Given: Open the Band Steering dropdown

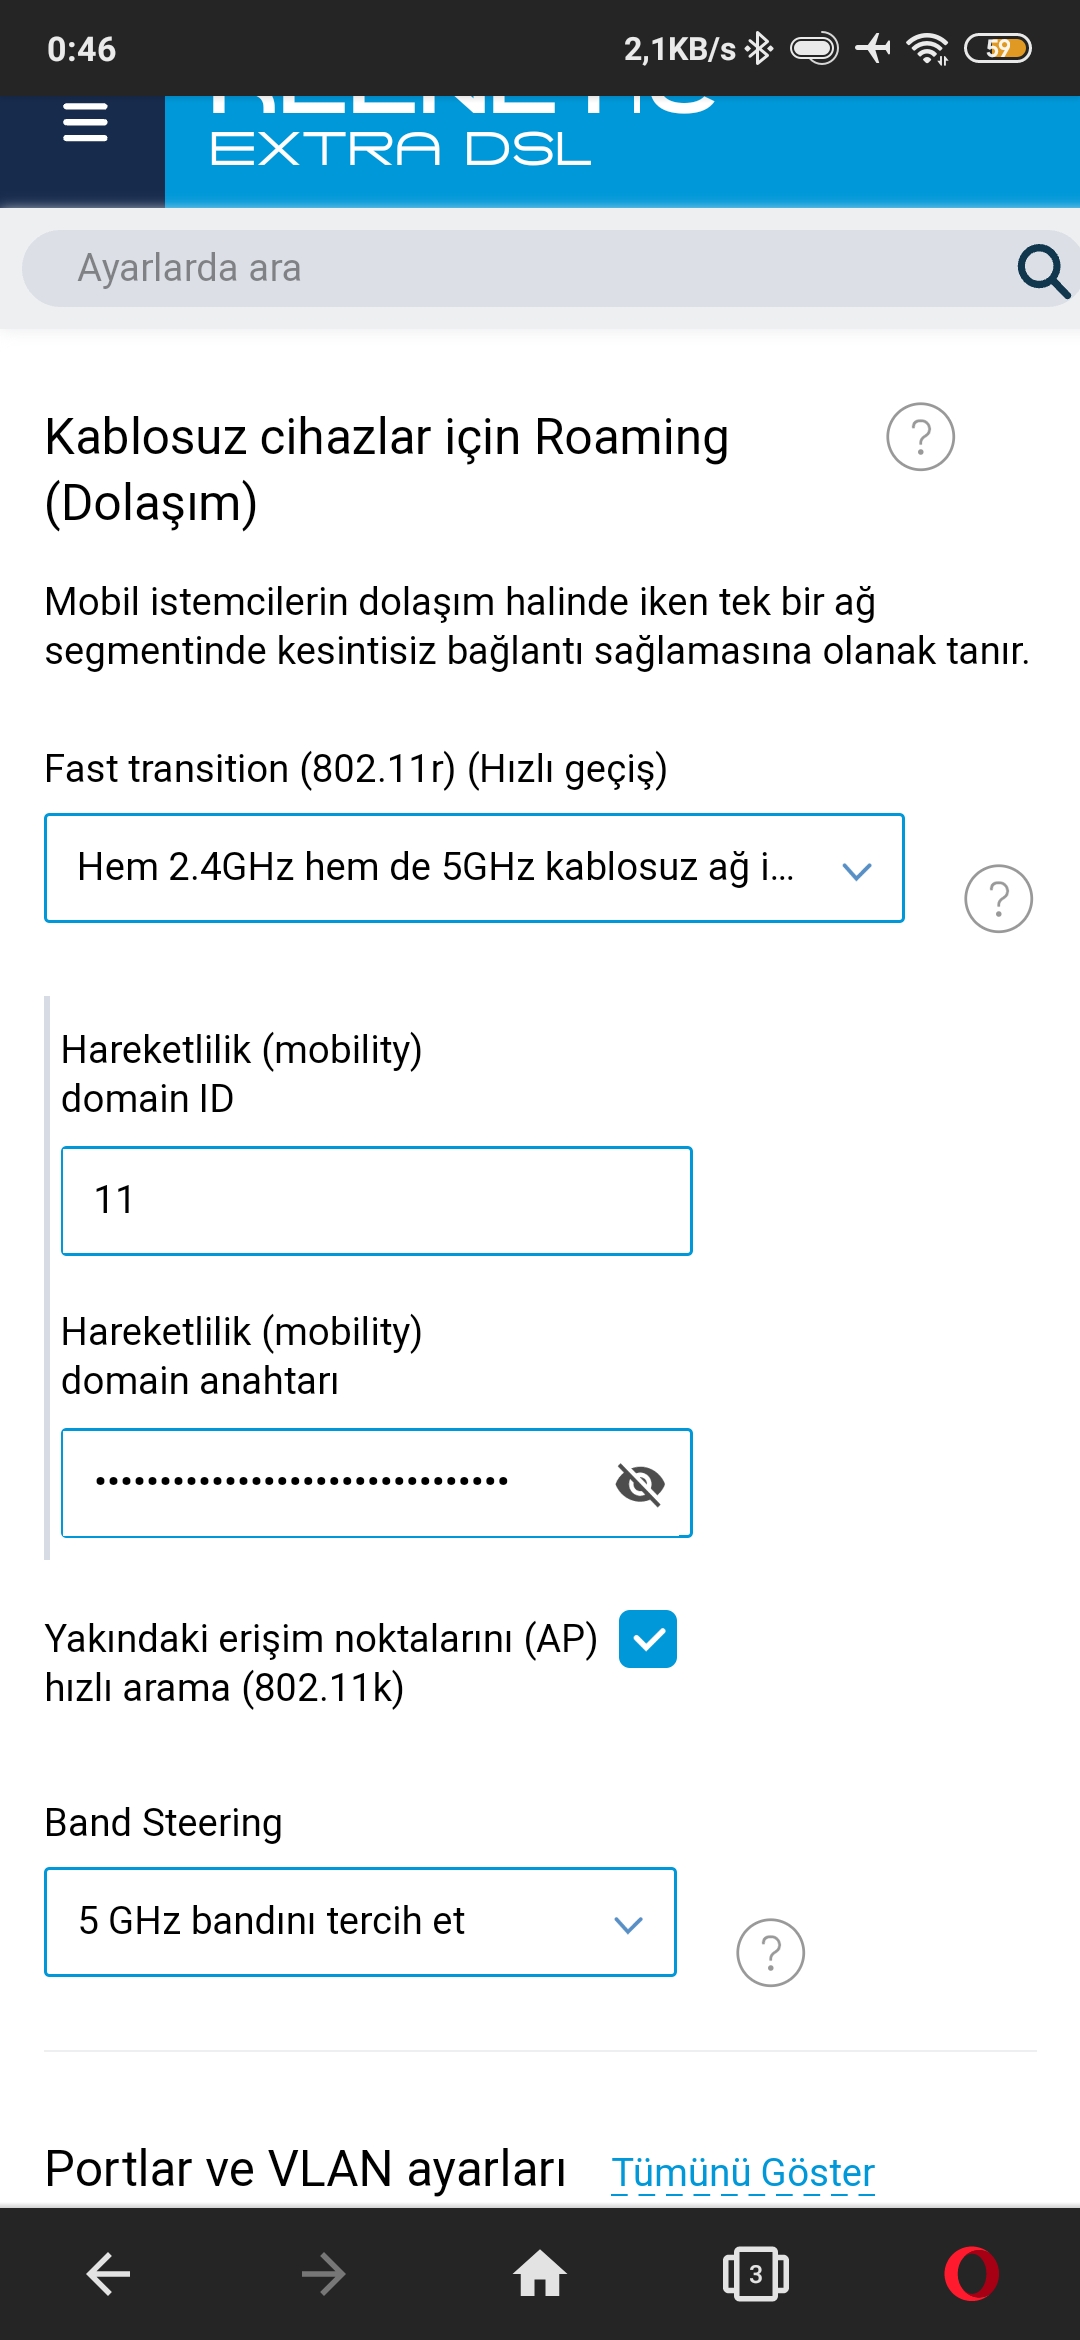Looking at the screenshot, I should coord(360,1922).
